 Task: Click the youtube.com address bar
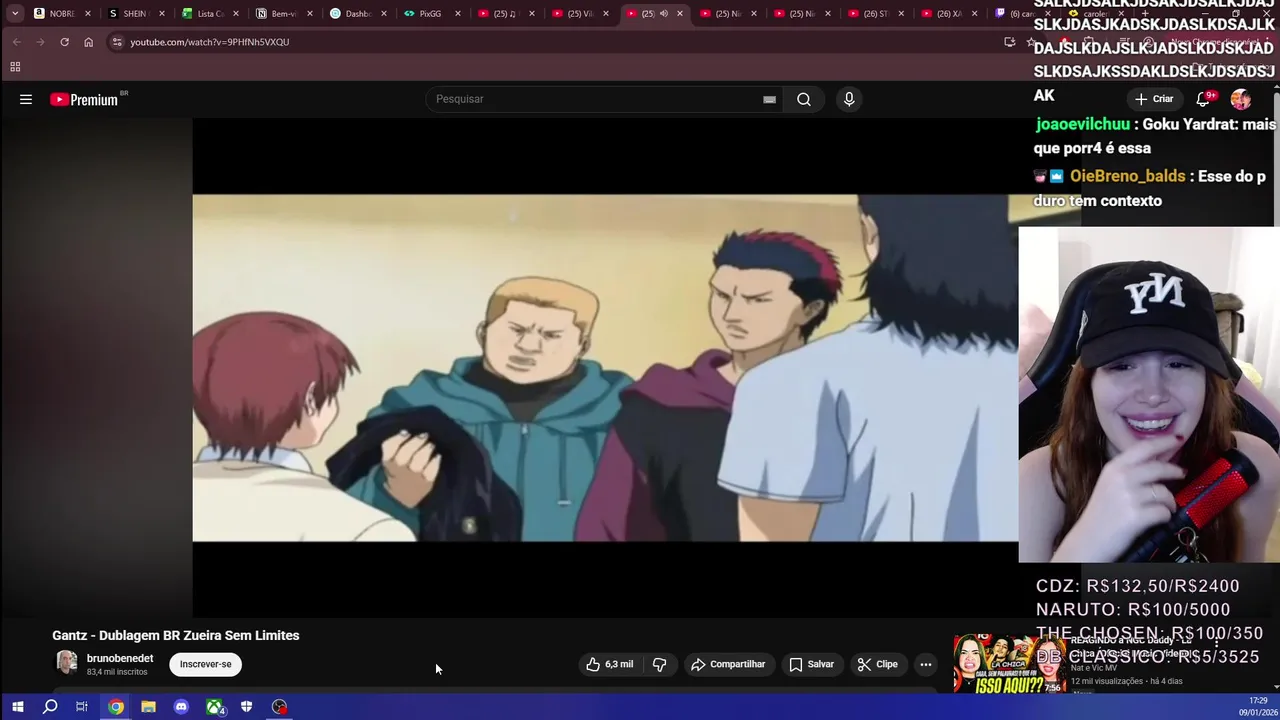[x=560, y=42]
